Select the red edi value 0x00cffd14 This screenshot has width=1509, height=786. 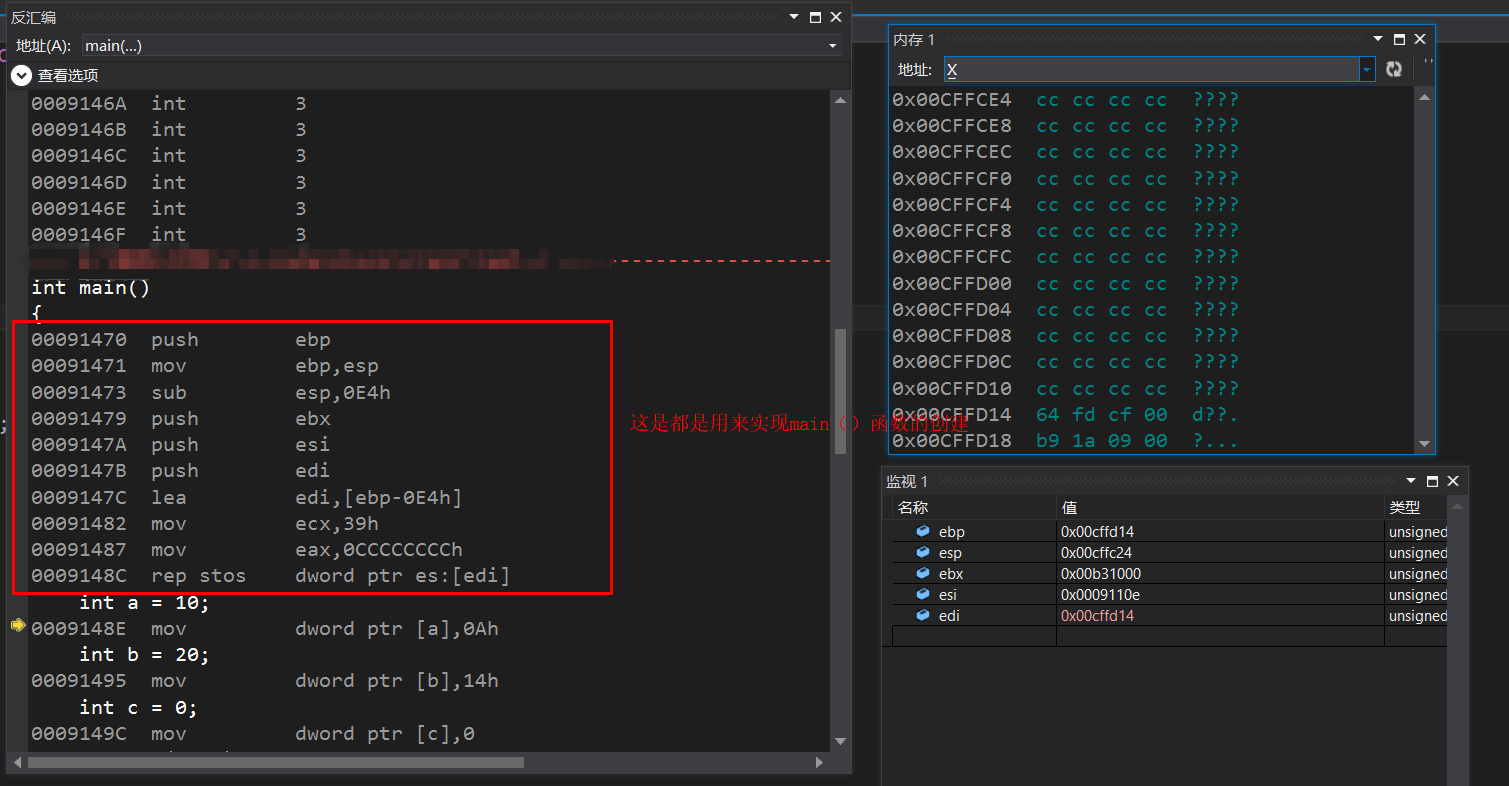click(1096, 616)
